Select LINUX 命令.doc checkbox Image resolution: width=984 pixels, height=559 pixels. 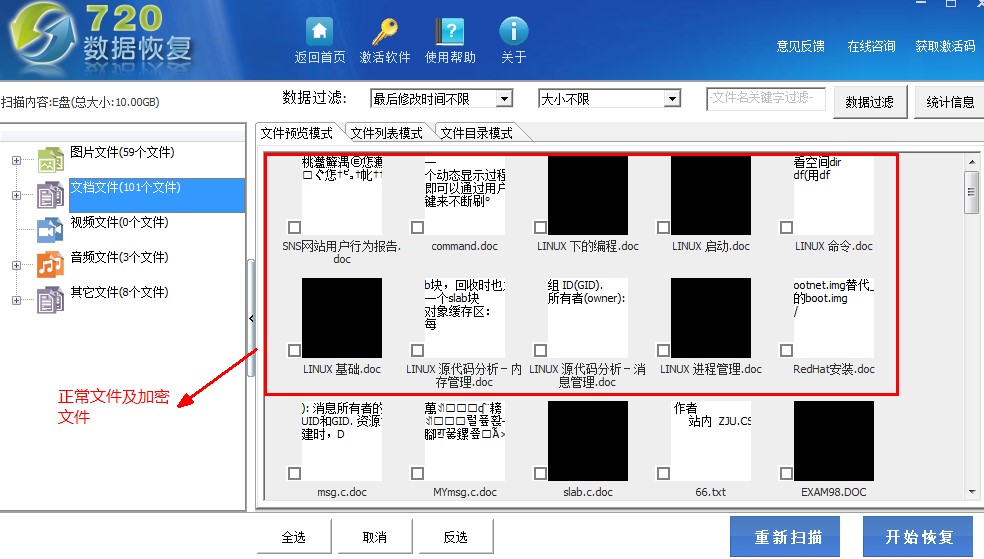[x=786, y=227]
